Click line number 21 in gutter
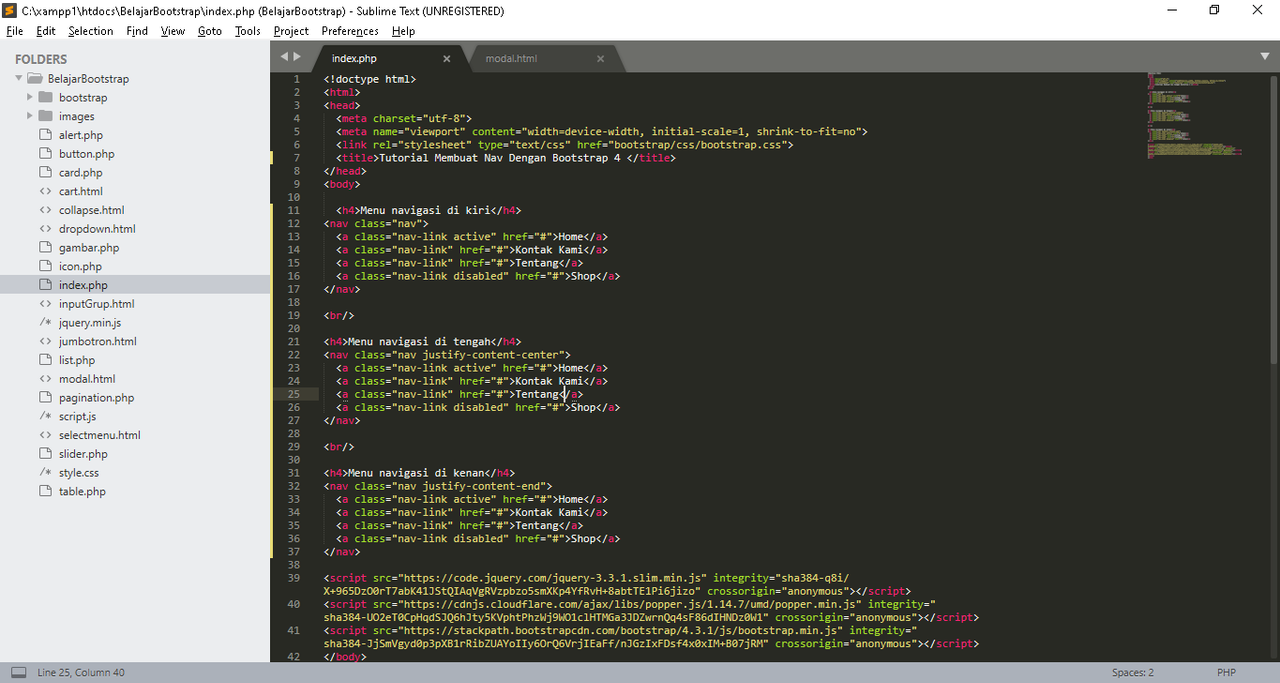 pyautogui.click(x=293, y=341)
